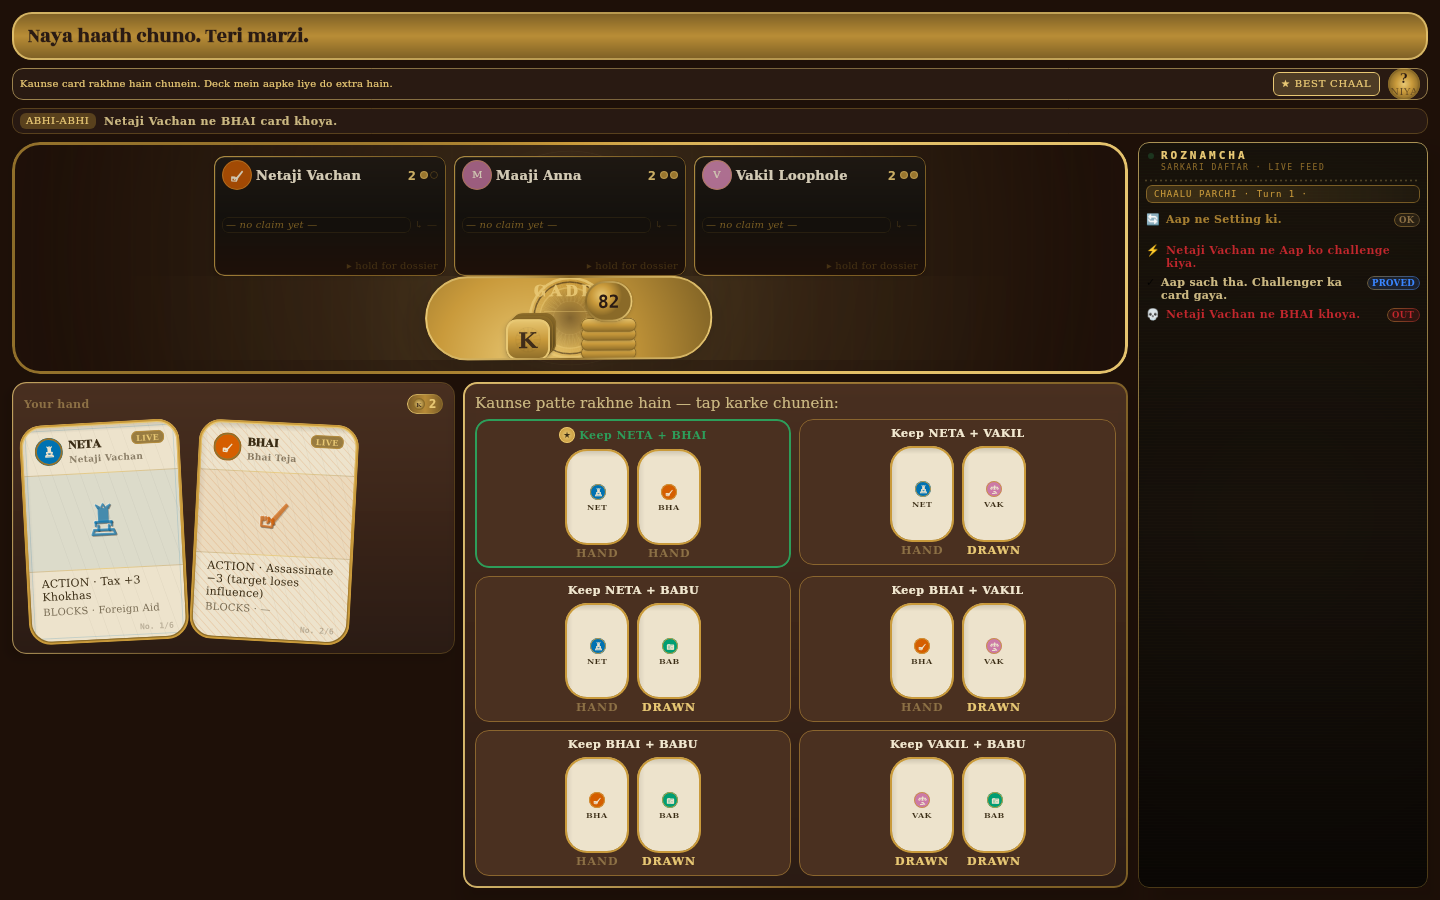Choose the Keep BHAI + VAKIL option
Image resolution: width=1440 pixels, height=900 pixels.
957,649
